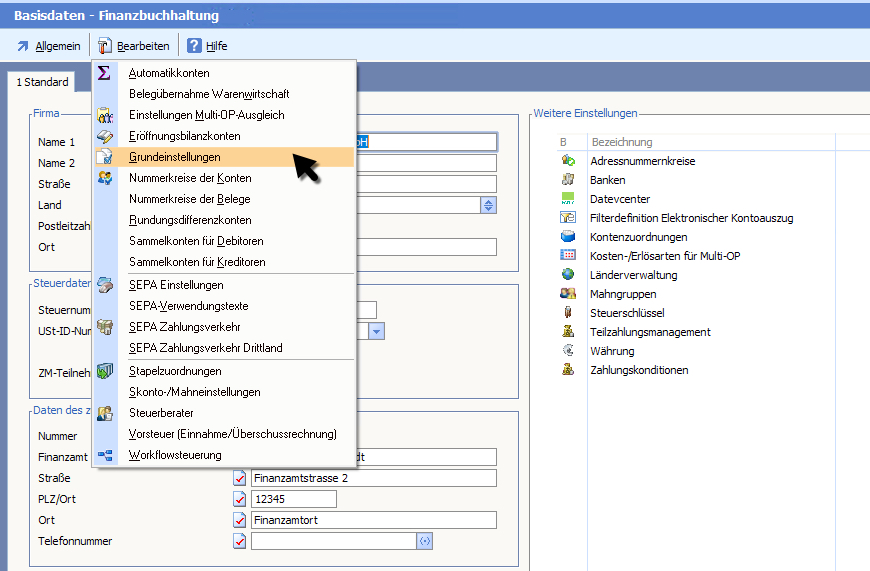Click the Datevcenter icon

tap(568, 199)
